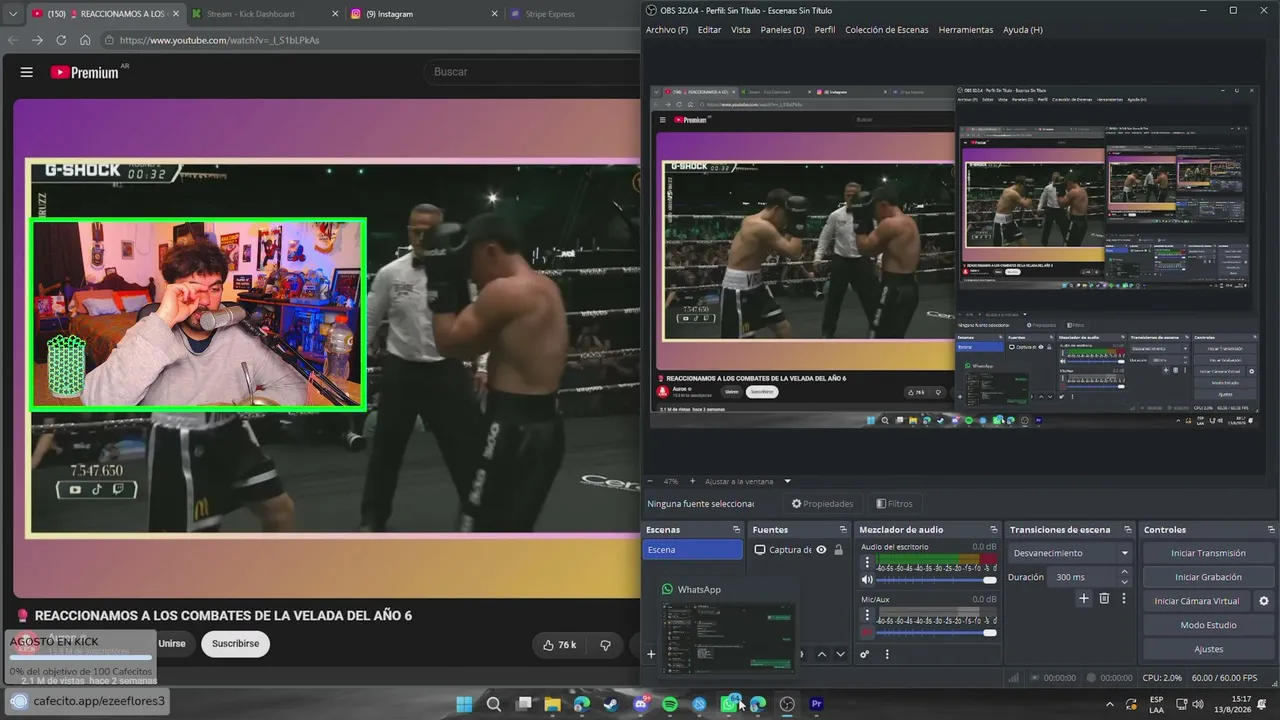The height and width of the screenshot is (720, 1280).
Task: Open Herramientas menu in OBS
Action: pyautogui.click(x=966, y=30)
